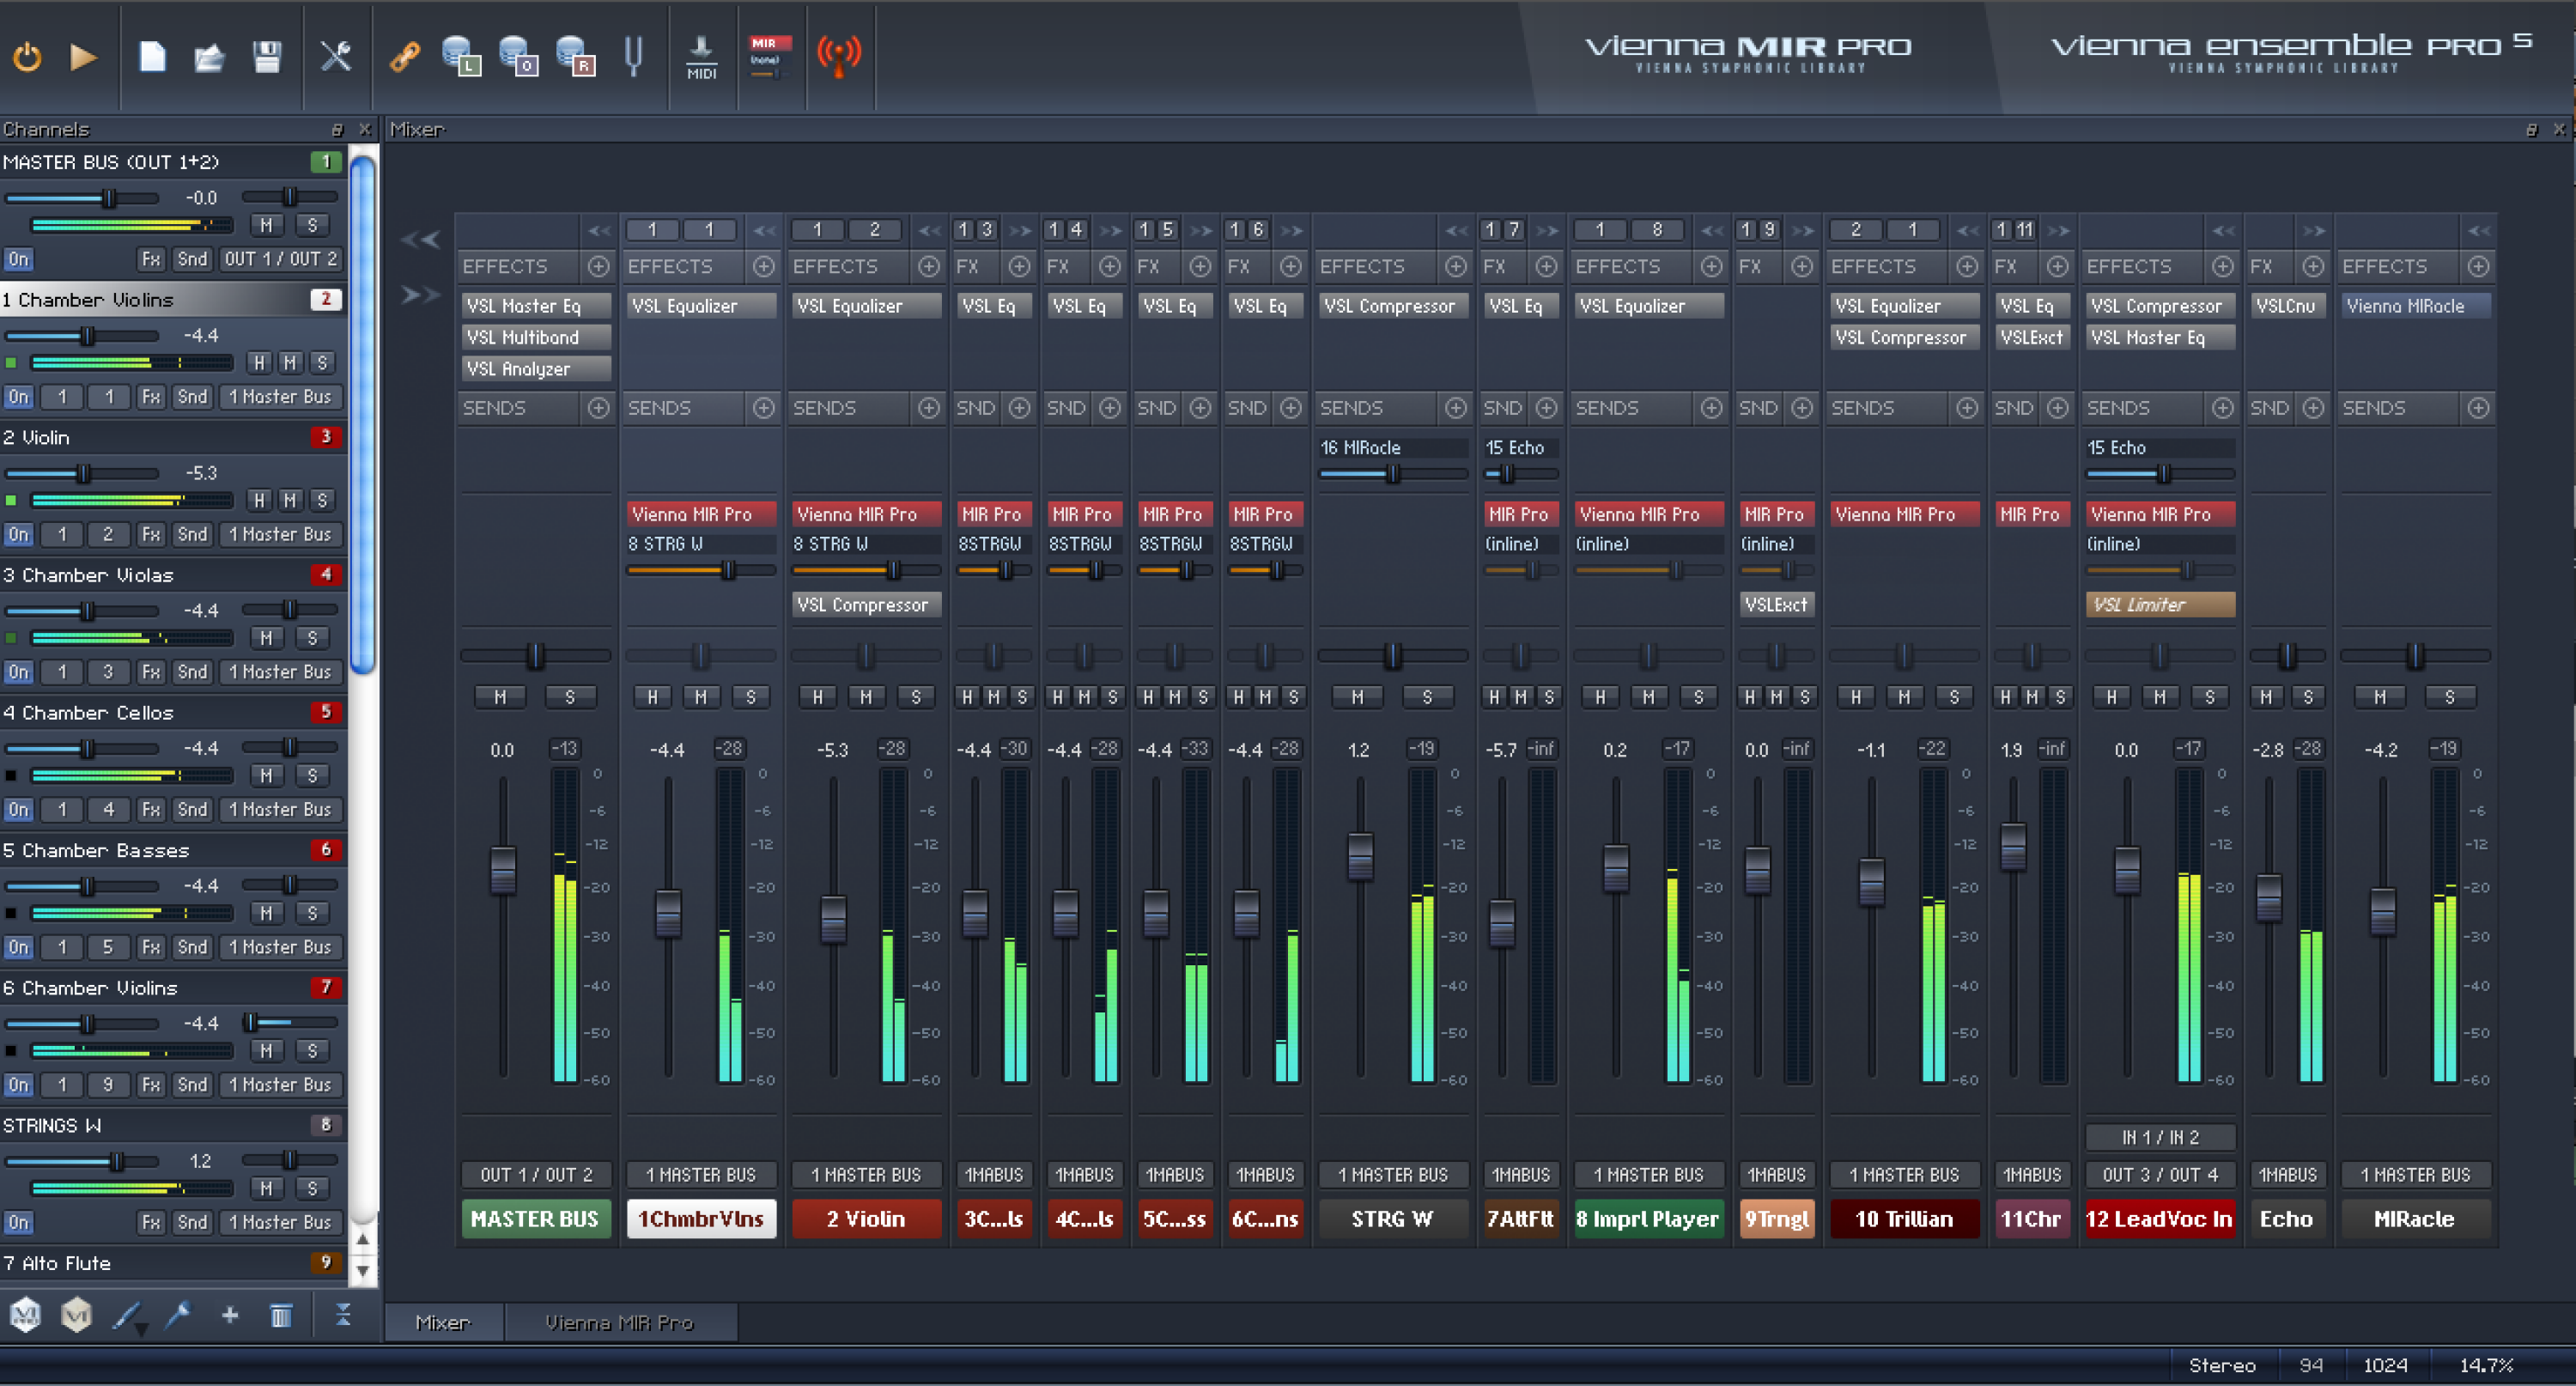Viewport: 2576px width, 1386px height.
Task: Open output dropdown OUT 3 / OUT 4
Action: tap(2159, 1175)
